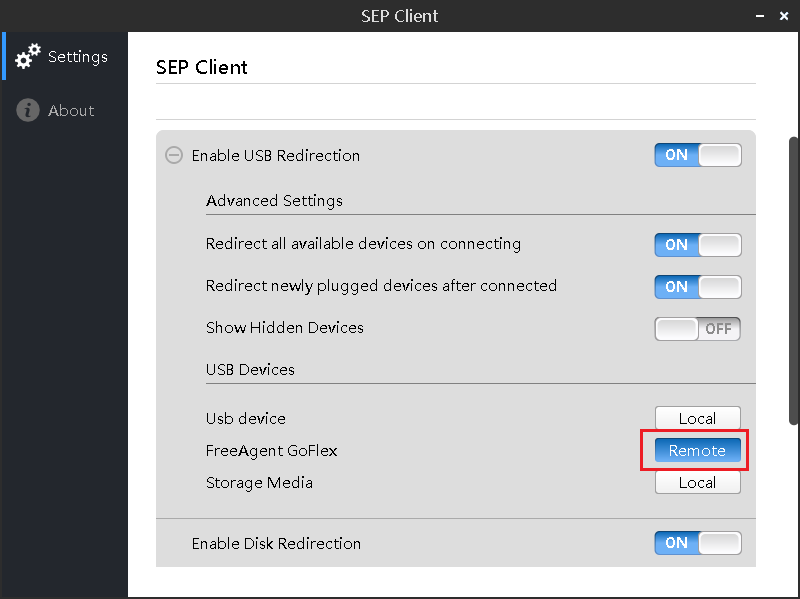Open the Settings tab label

[x=78, y=57]
